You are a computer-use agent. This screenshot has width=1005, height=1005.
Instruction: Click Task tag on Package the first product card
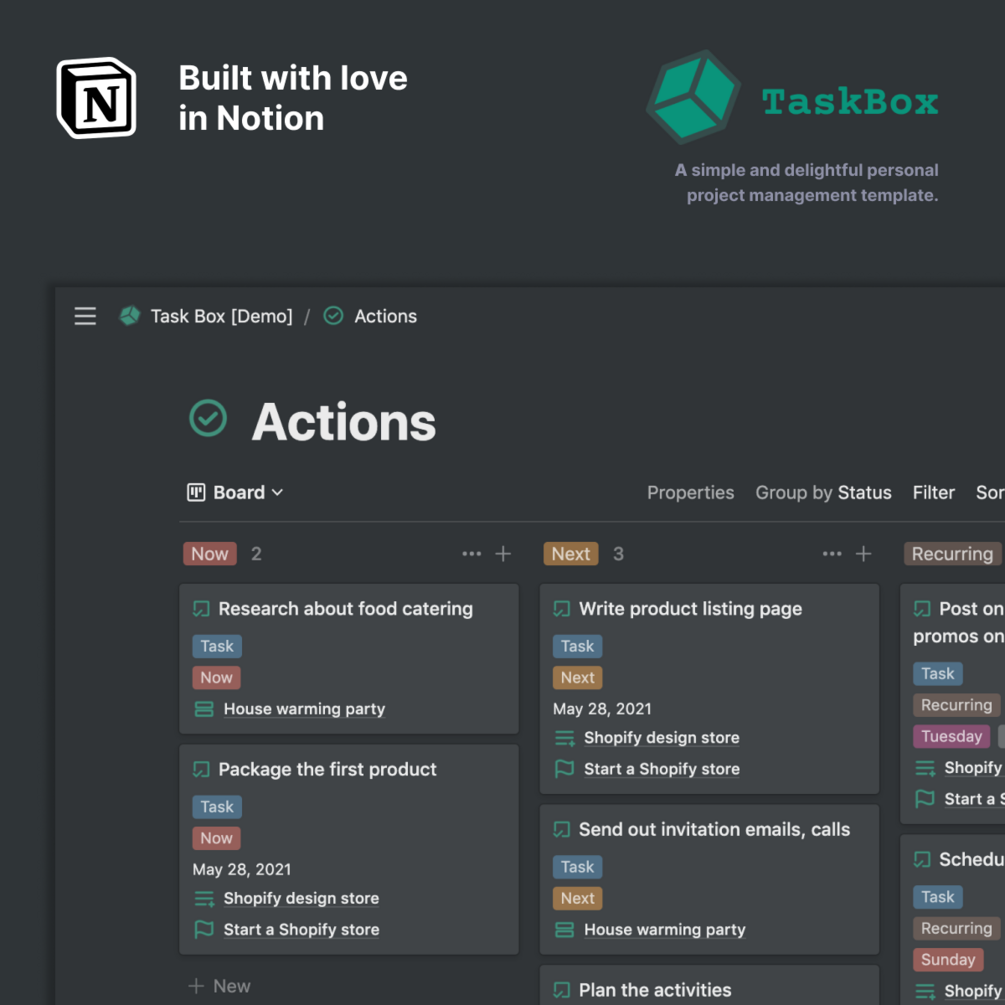217,806
